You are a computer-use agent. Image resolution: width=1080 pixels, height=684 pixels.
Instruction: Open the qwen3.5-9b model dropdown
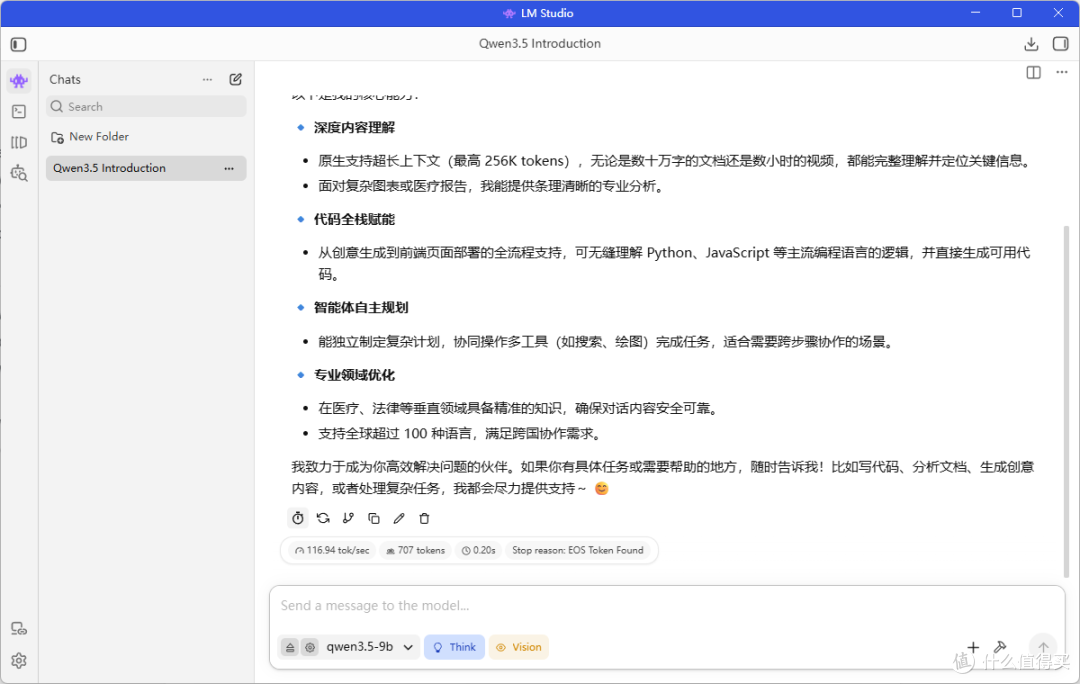369,647
